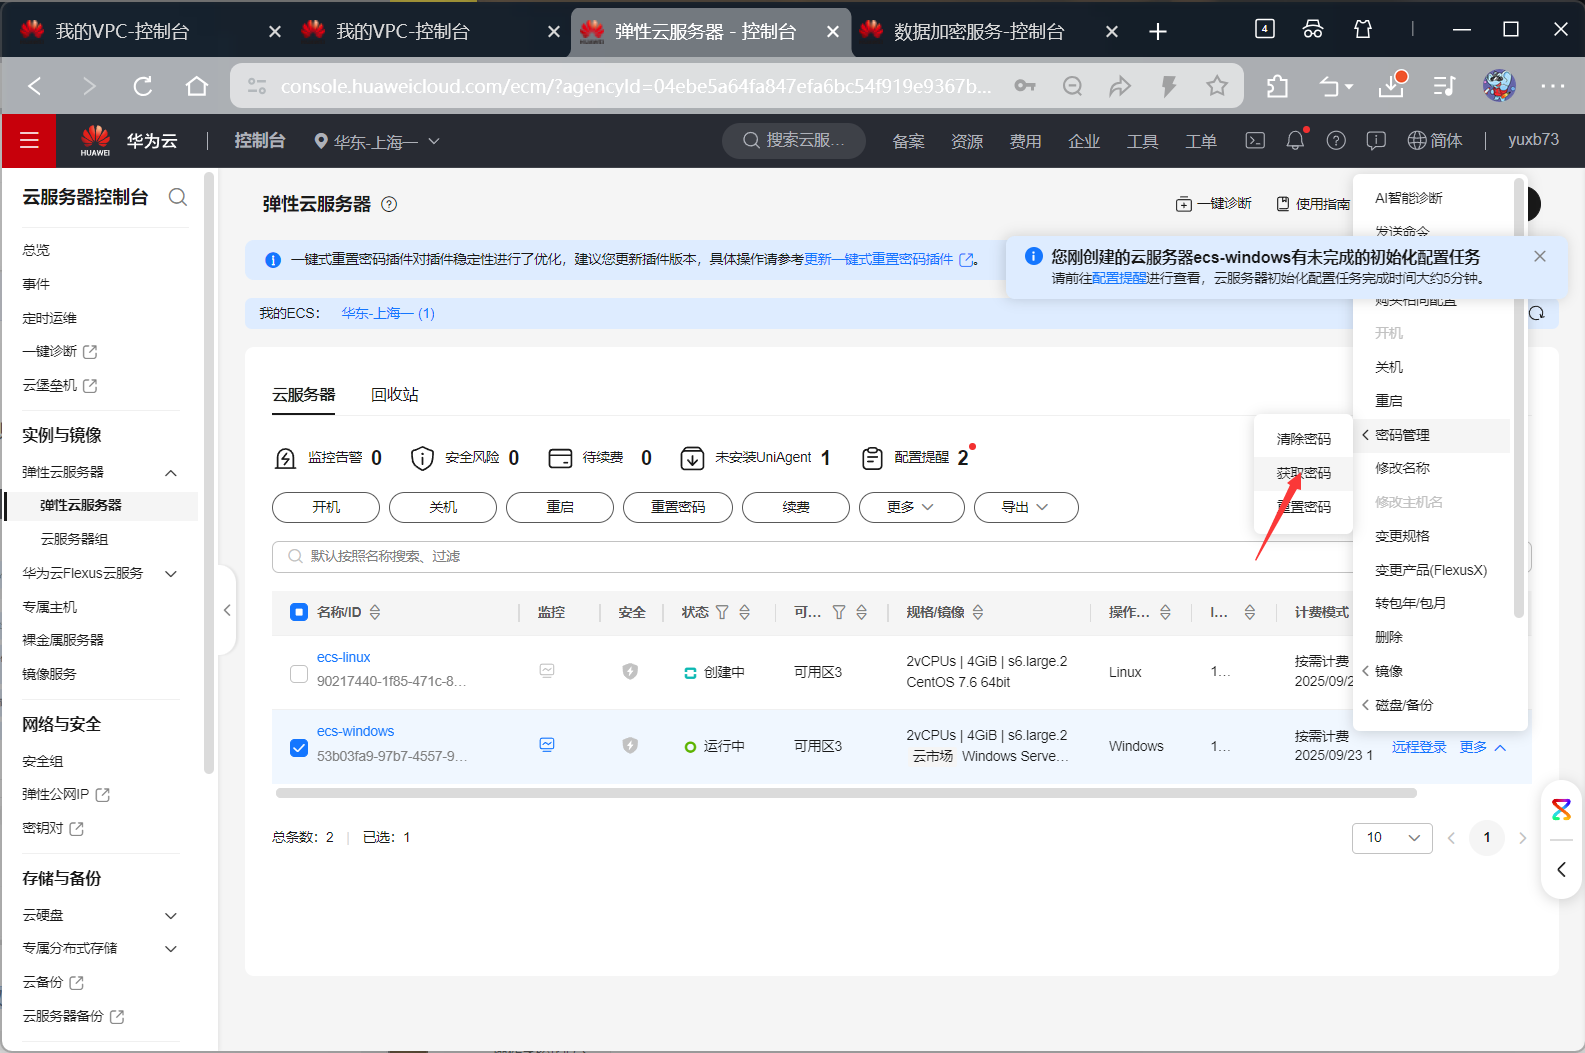Screen dimensions: 1585x1053
Task: Open the floating assistant icon at right edge
Action: coord(1561,809)
